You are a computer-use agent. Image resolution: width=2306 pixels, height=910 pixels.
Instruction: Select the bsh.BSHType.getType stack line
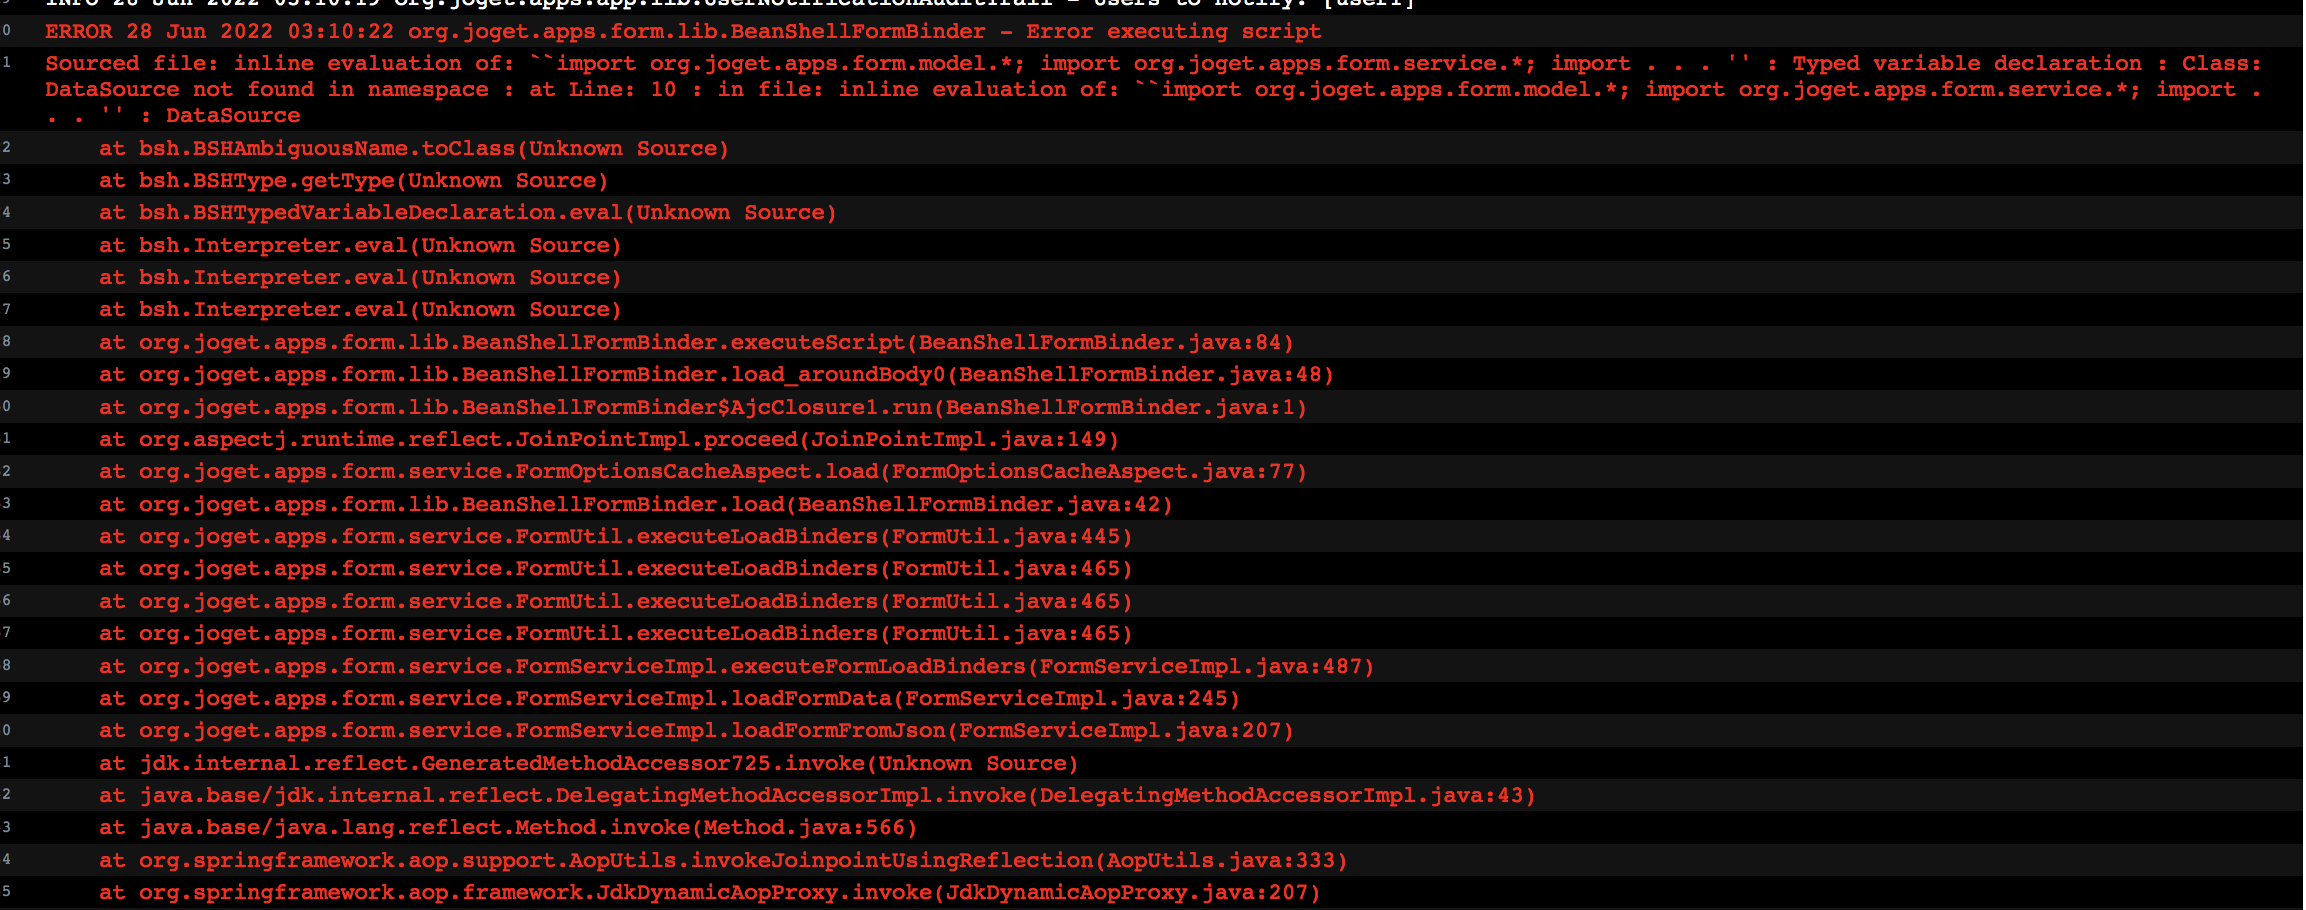(x=353, y=180)
